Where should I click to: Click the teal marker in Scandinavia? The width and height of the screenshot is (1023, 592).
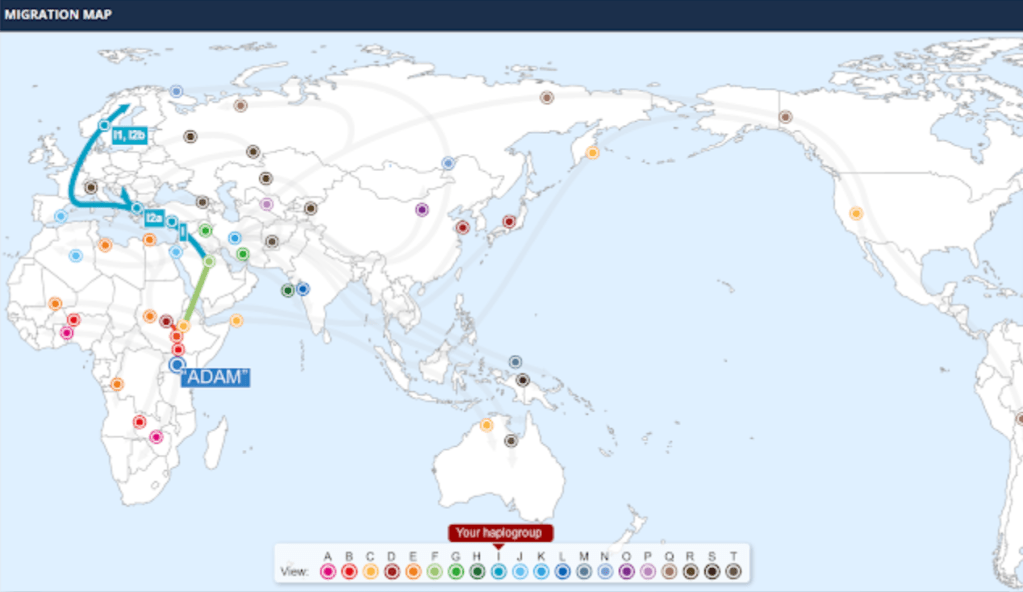coord(105,125)
